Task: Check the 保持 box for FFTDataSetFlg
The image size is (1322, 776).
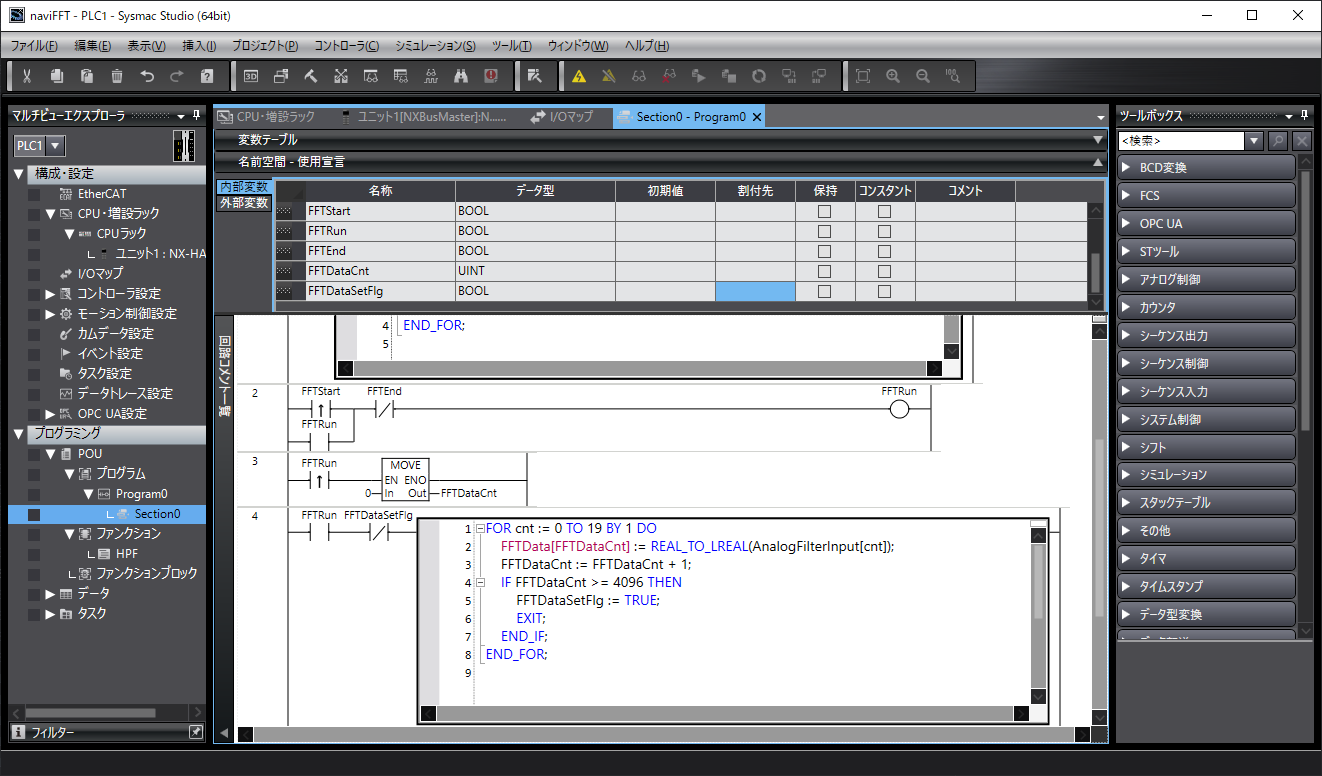Action: pos(824,291)
